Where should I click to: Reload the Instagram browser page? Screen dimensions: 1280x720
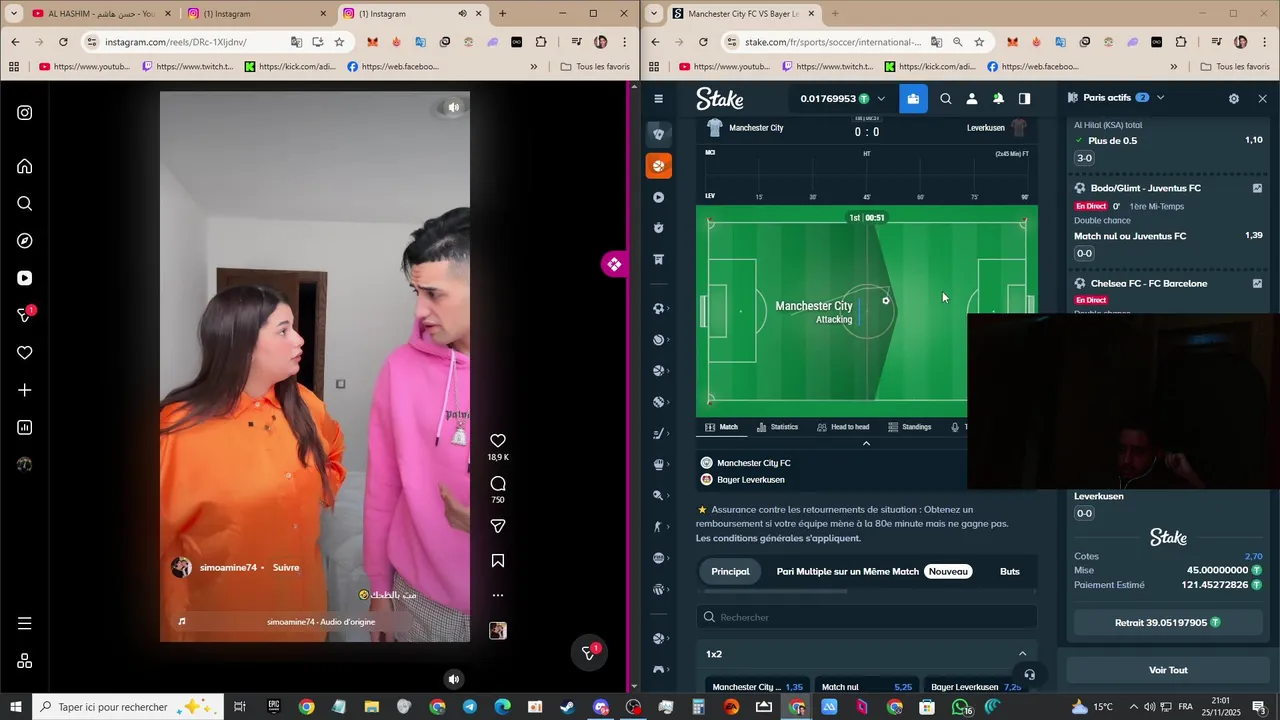63,42
